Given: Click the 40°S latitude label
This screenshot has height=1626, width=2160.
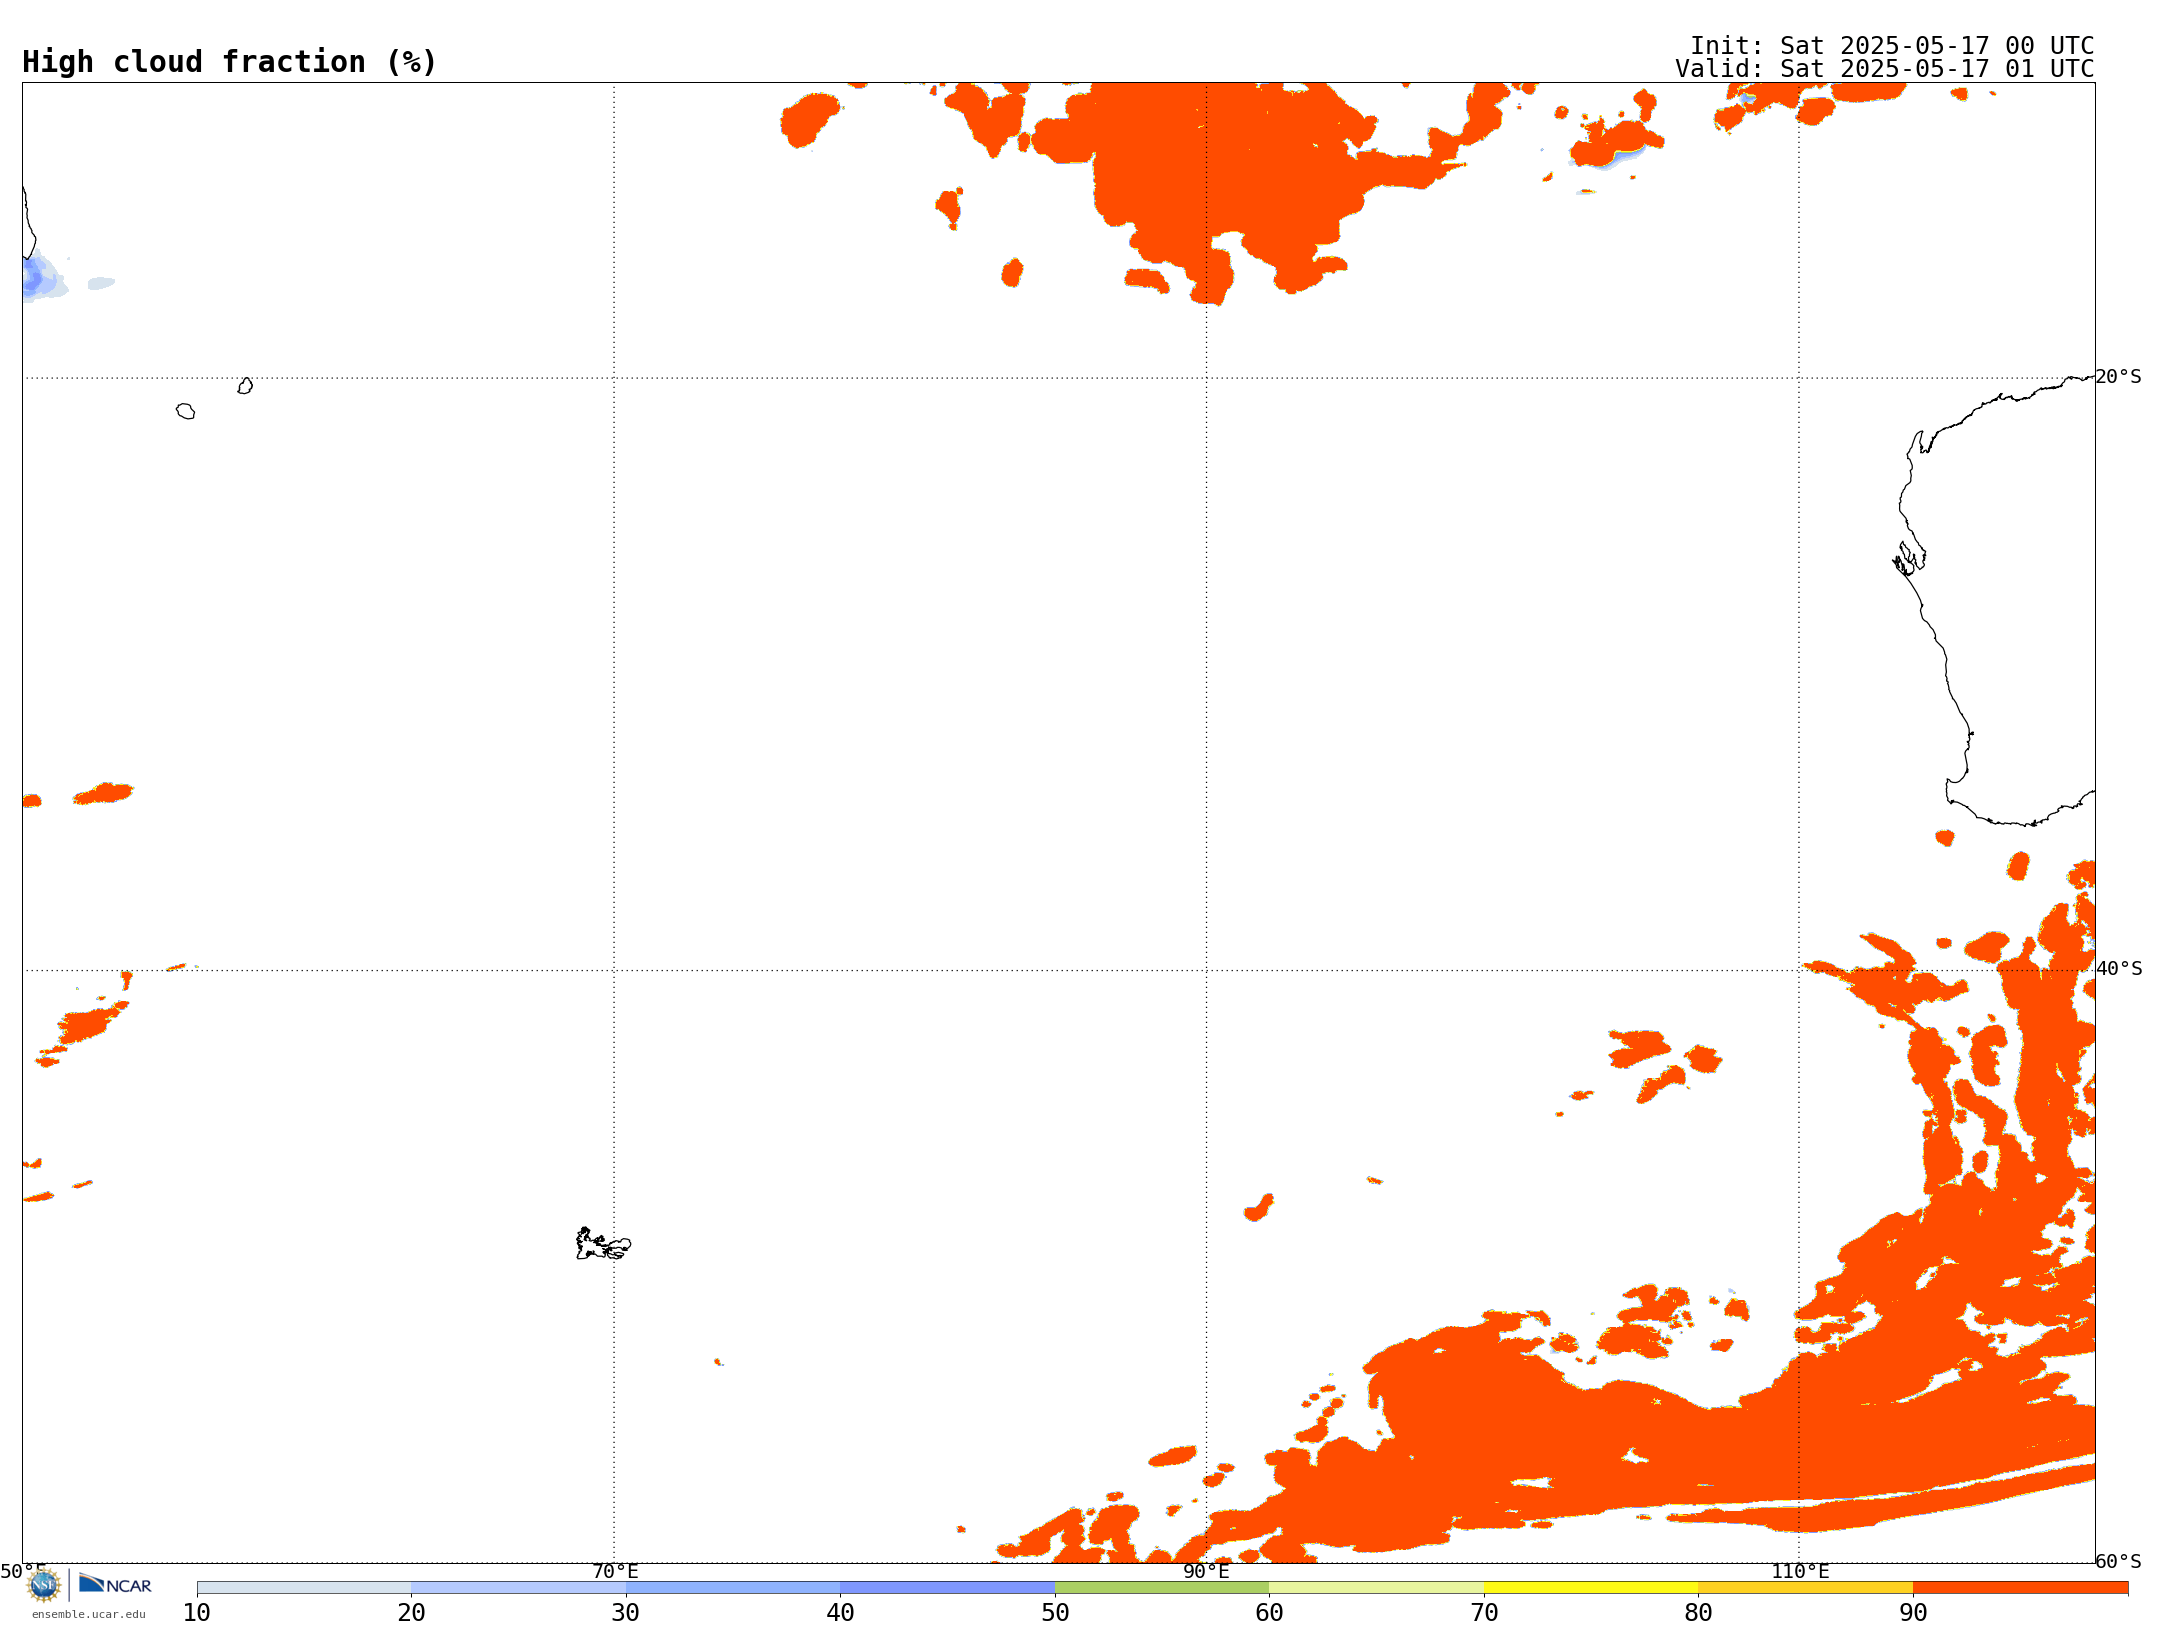Looking at the screenshot, I should (2119, 969).
